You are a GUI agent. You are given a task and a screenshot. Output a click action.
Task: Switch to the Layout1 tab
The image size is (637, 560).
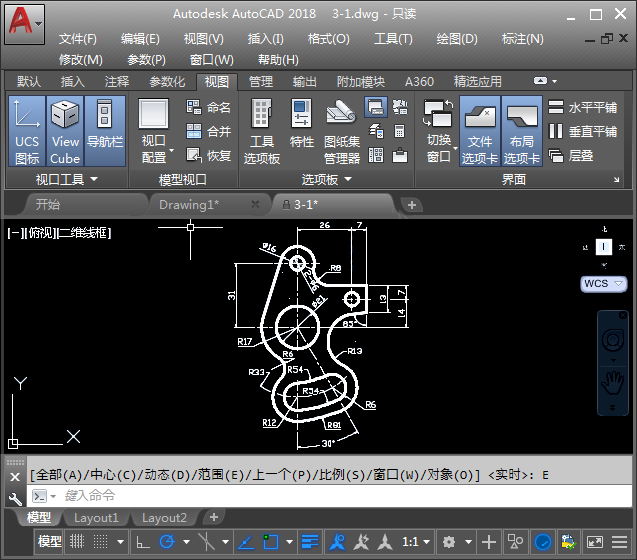pos(97,518)
